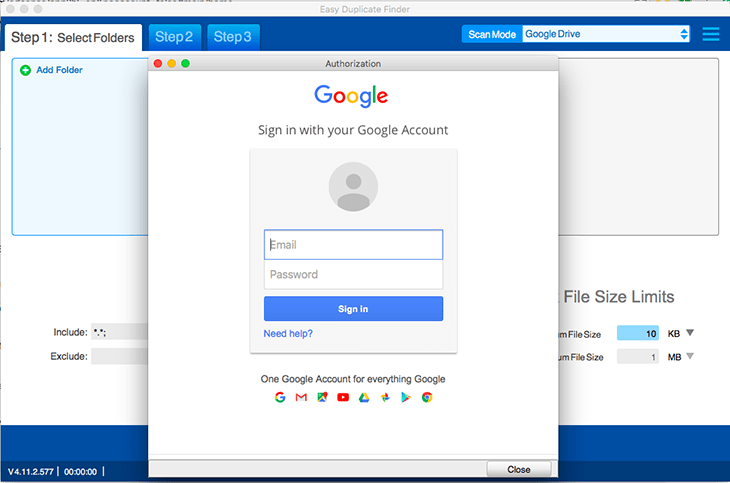Viewport: 730px width, 483px height.
Task: Click the File Size Limits heading
Action: [x=619, y=297]
